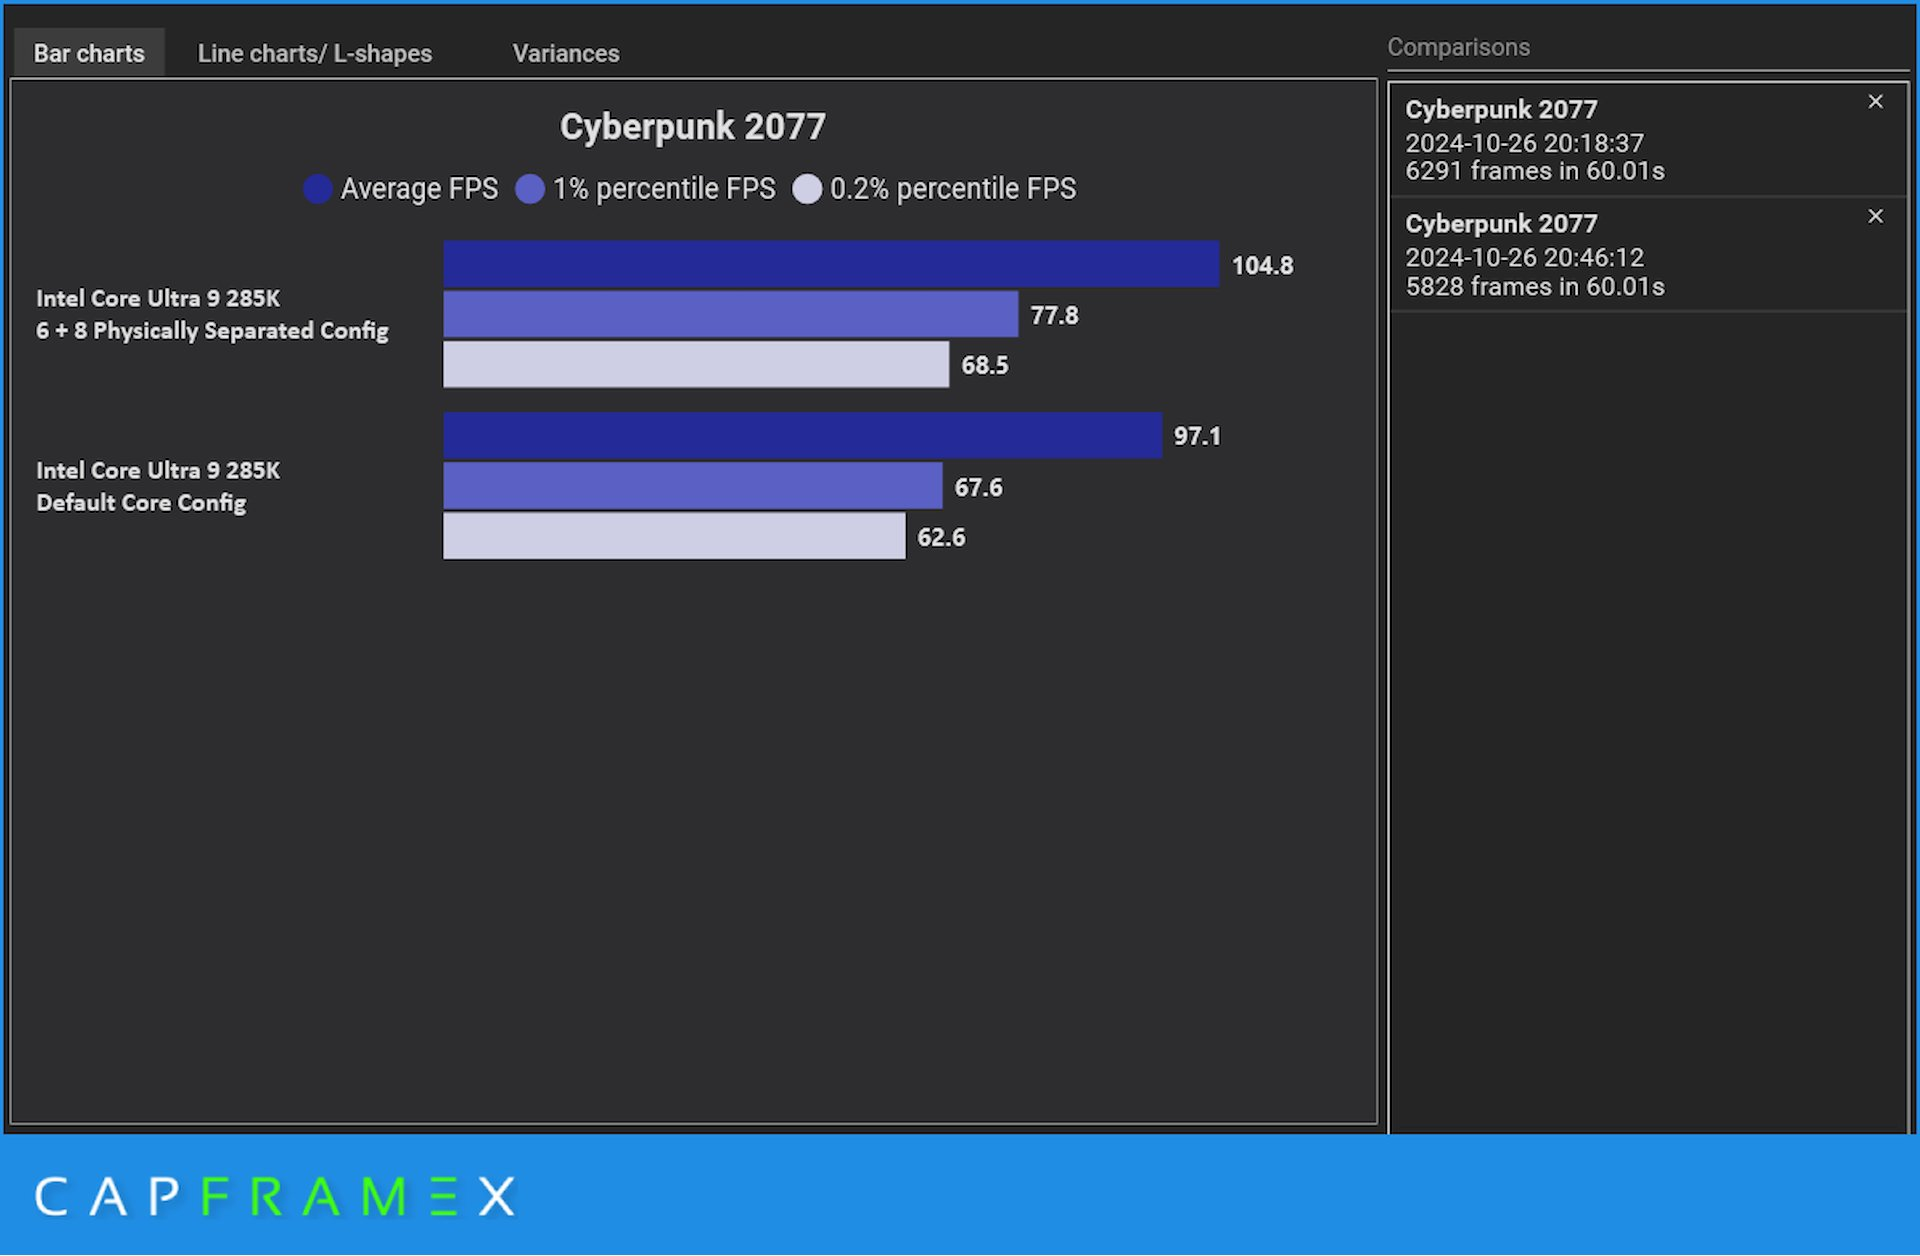This screenshot has width=1920, height=1256.
Task: Click the 62.6 0.2% percentile bar
Action: pyautogui.click(x=674, y=536)
